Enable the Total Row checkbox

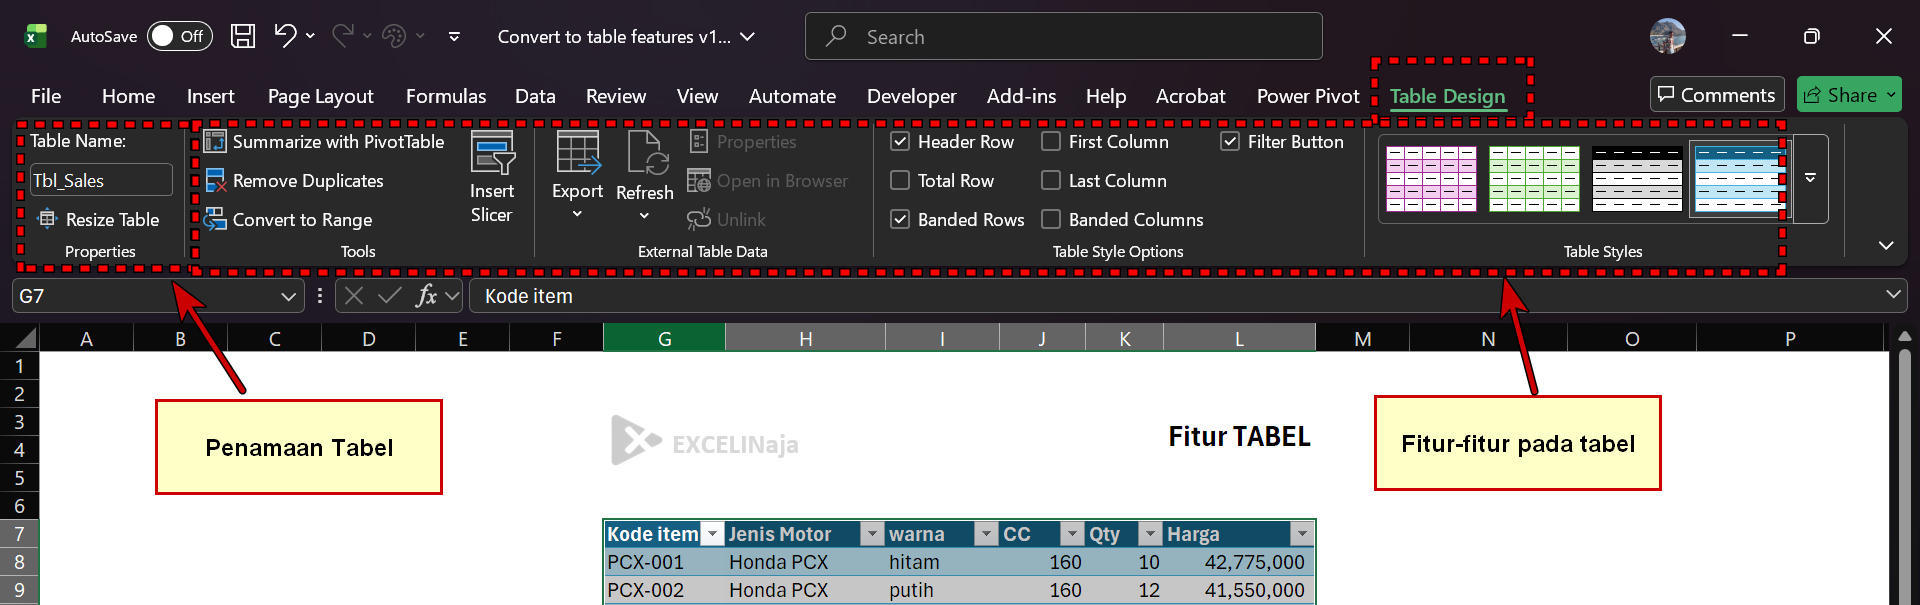click(900, 181)
